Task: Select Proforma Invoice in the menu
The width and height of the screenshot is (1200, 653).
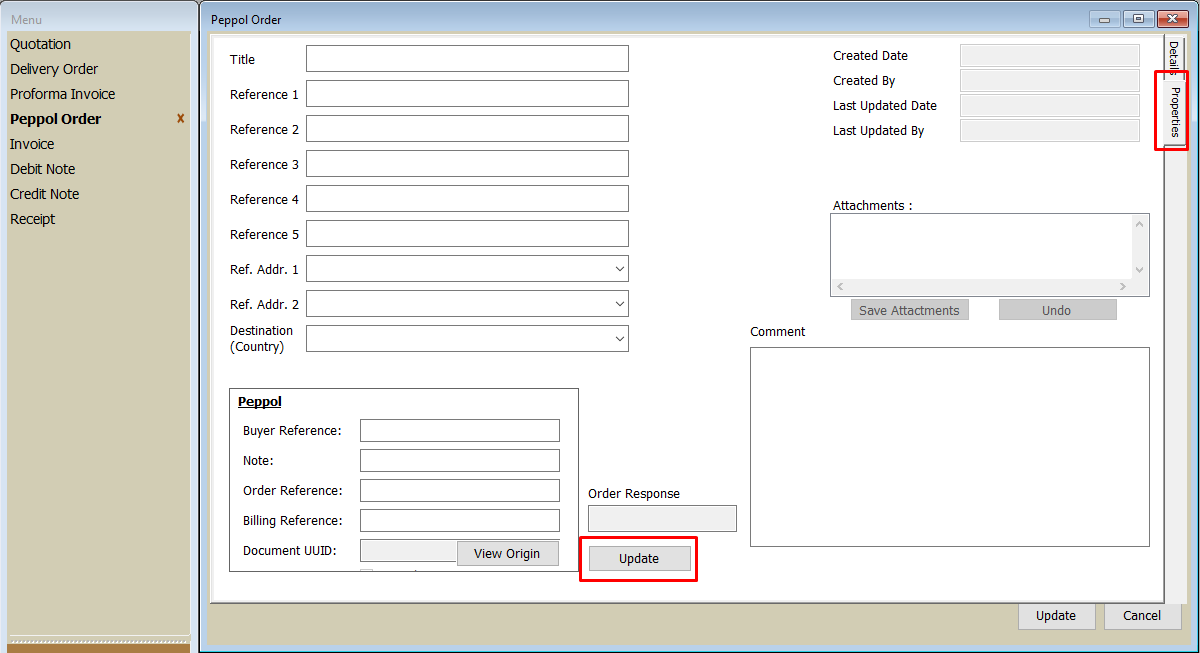Action: click(63, 94)
